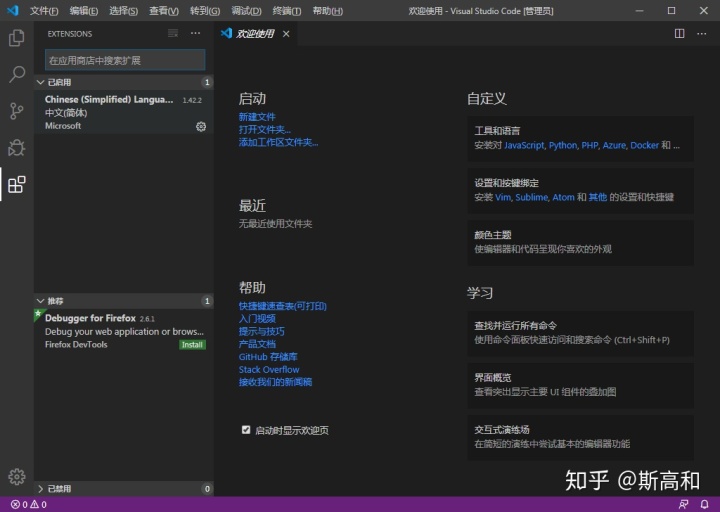The image size is (720, 512).
Task: Click the 接收我们的新闻稿 link
Action: 276,382
